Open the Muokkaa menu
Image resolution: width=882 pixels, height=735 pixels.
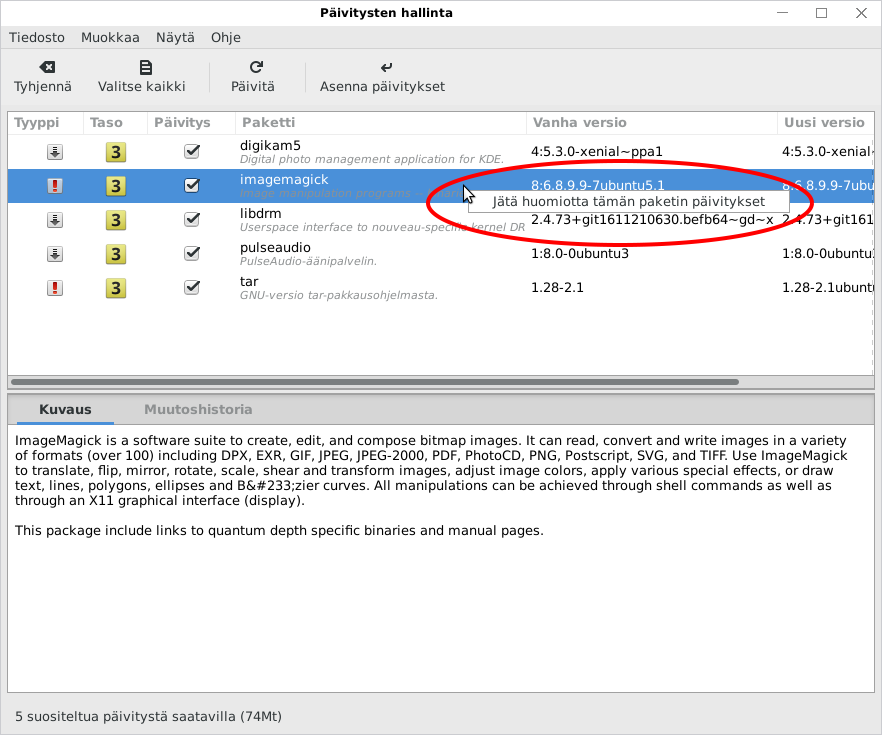(110, 38)
